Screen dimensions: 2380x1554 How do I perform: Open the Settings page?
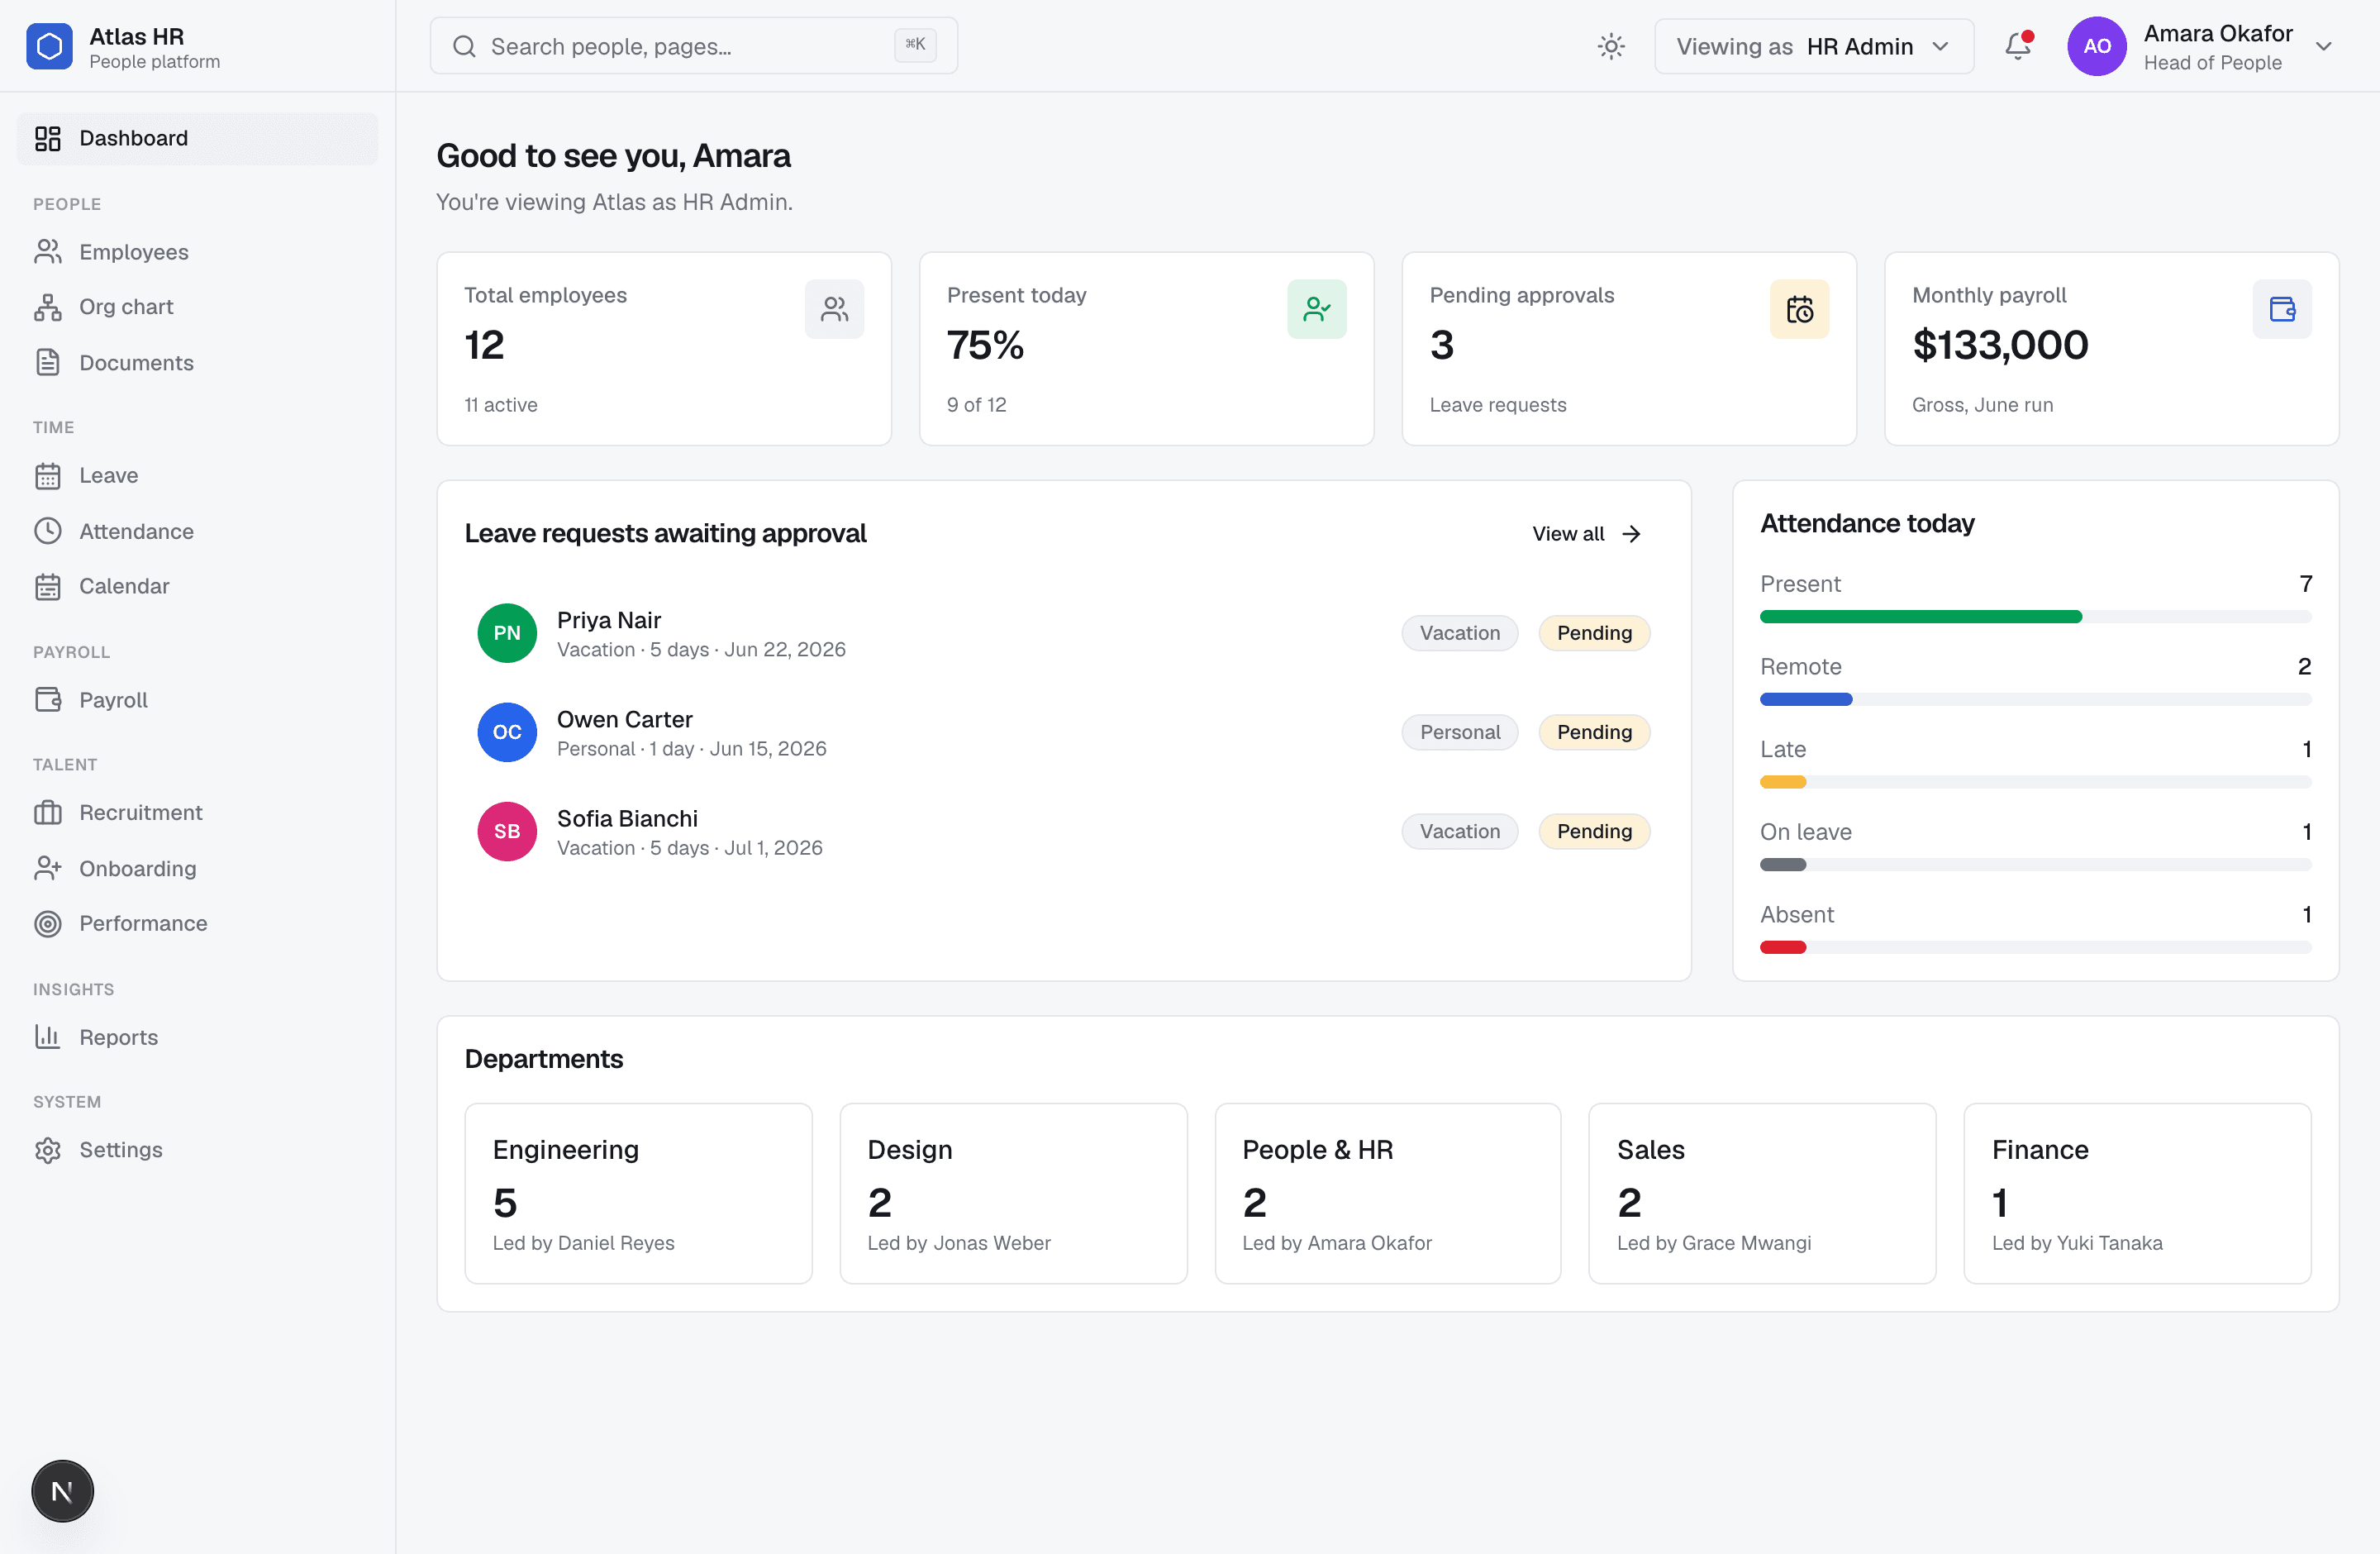(x=198, y=1150)
